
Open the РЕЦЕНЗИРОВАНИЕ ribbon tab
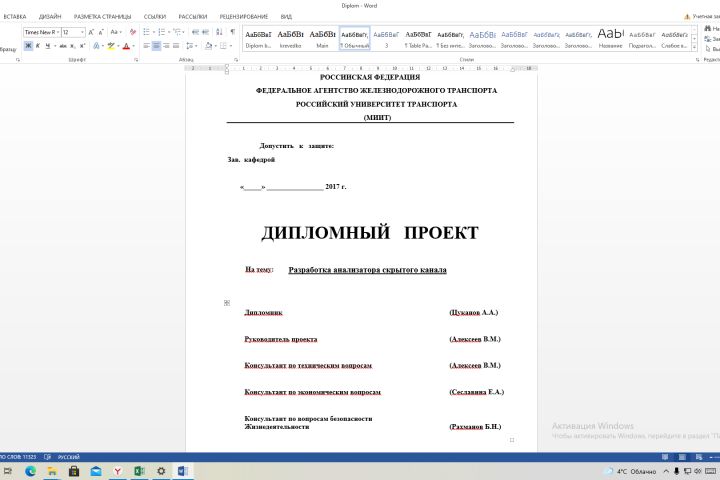coord(244,17)
